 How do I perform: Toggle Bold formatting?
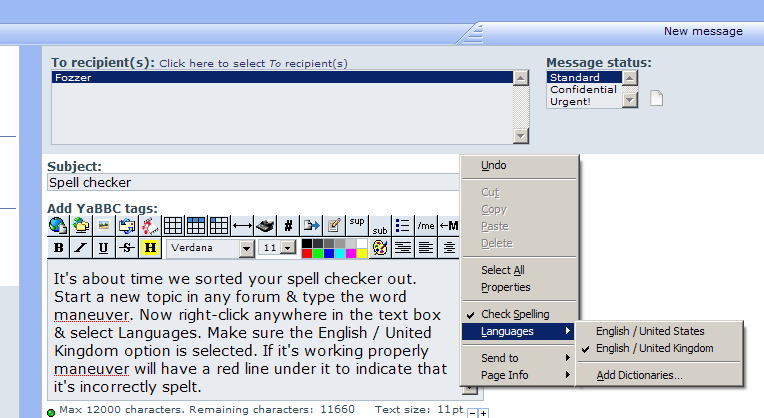tap(58, 247)
